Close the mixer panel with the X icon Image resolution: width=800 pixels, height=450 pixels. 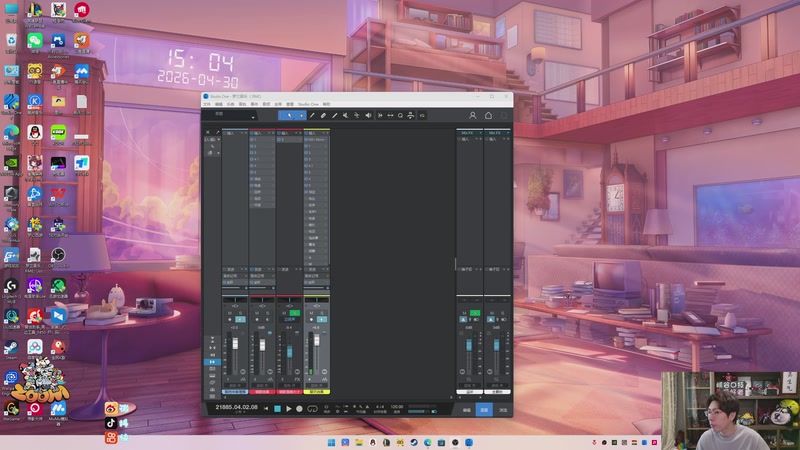208,132
